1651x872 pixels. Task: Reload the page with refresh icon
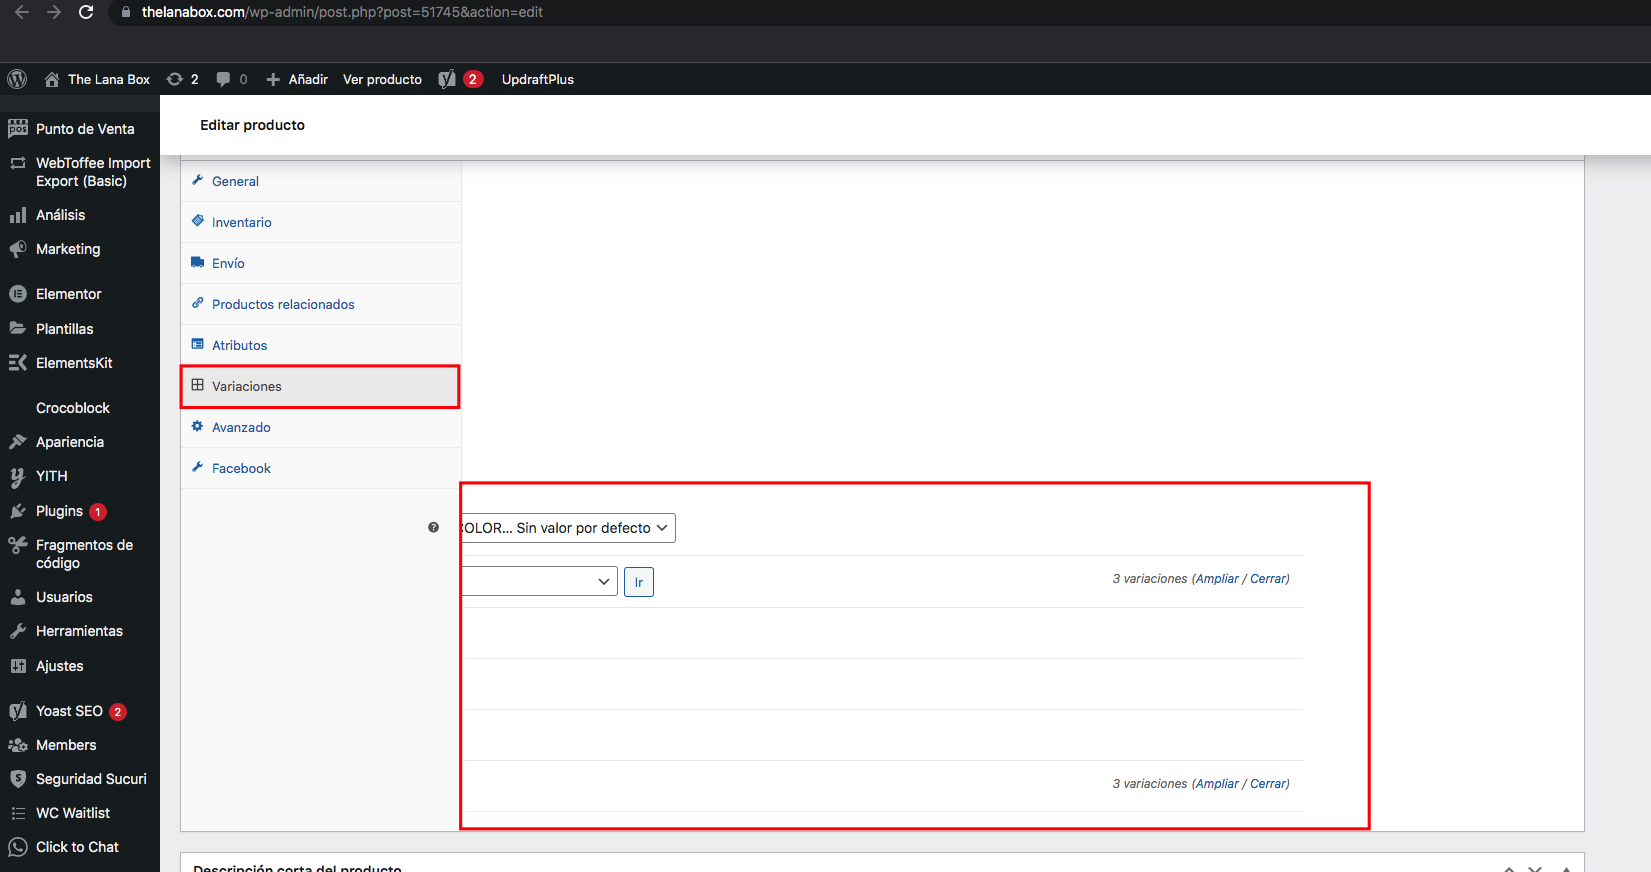click(x=86, y=12)
